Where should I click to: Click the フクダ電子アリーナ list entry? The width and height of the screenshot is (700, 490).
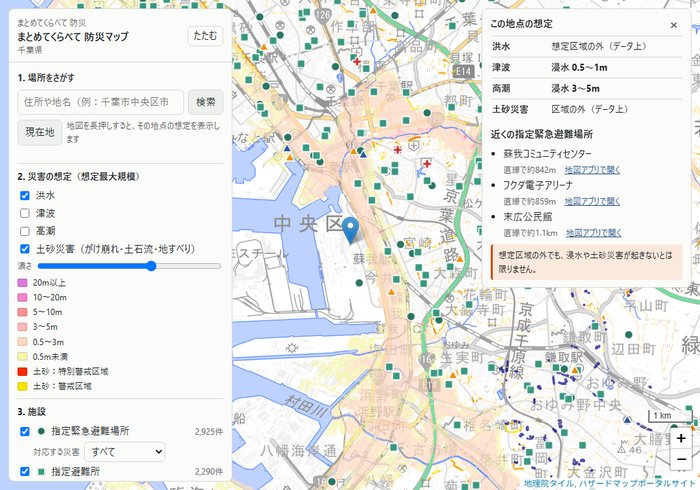[x=538, y=185]
